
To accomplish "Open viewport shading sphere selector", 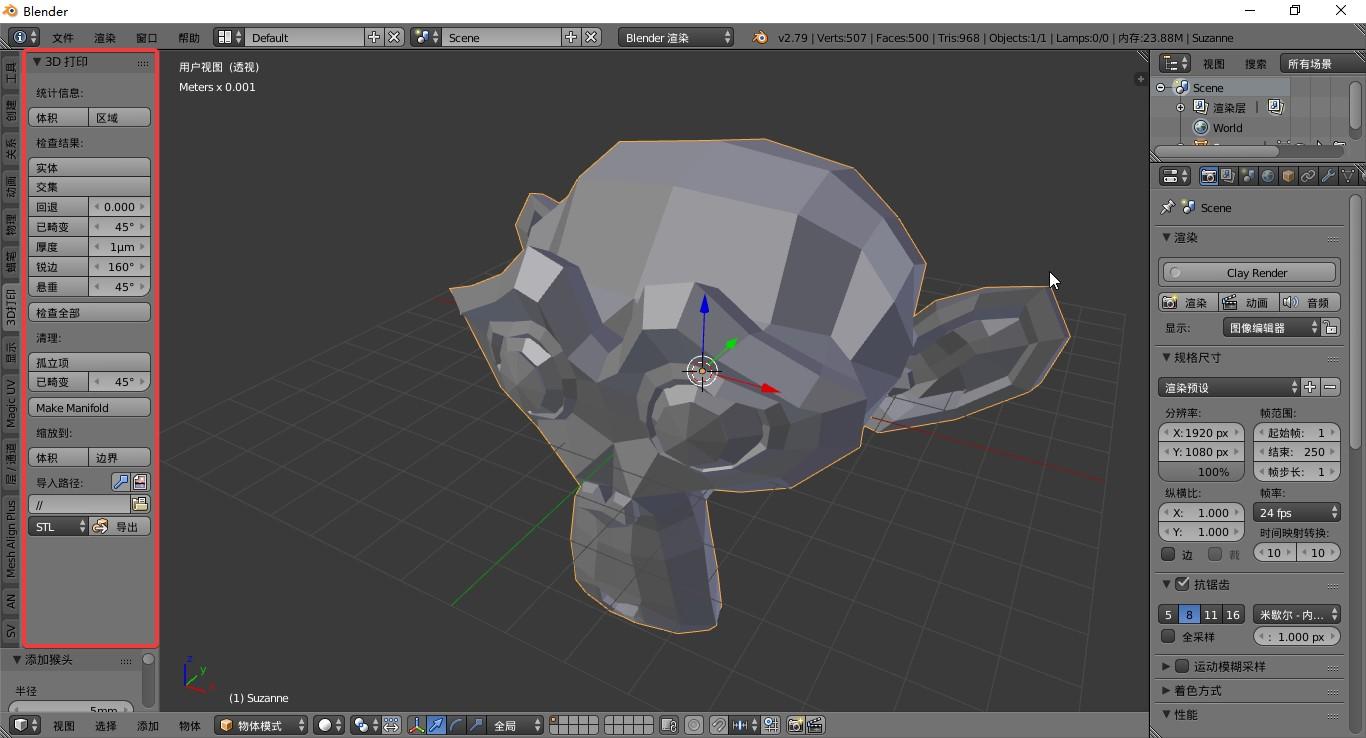I will coord(329,725).
